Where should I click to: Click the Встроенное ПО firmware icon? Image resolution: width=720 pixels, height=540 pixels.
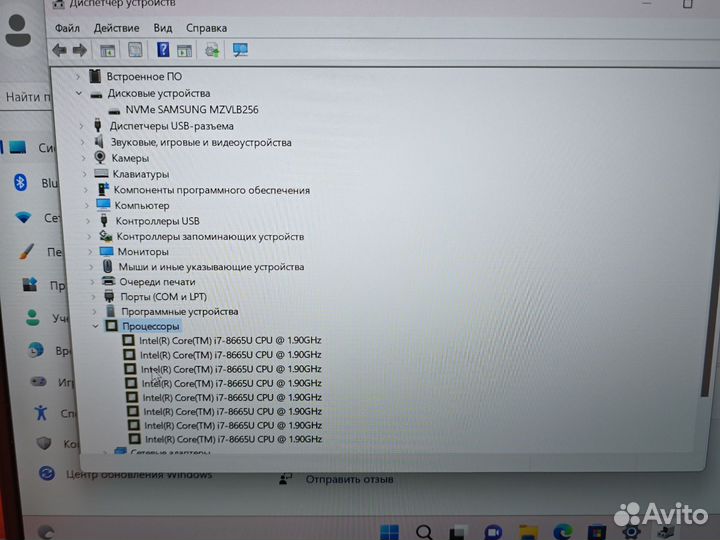[x=95, y=76]
